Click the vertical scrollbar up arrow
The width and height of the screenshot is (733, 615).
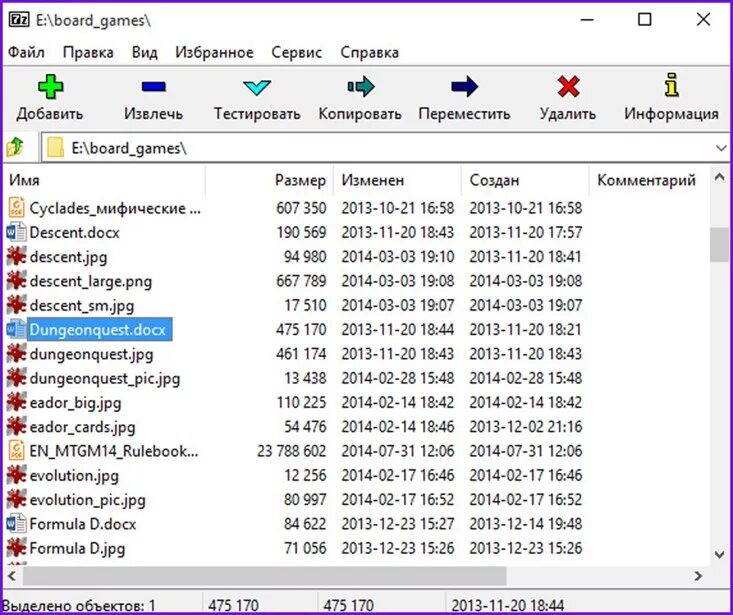click(719, 178)
